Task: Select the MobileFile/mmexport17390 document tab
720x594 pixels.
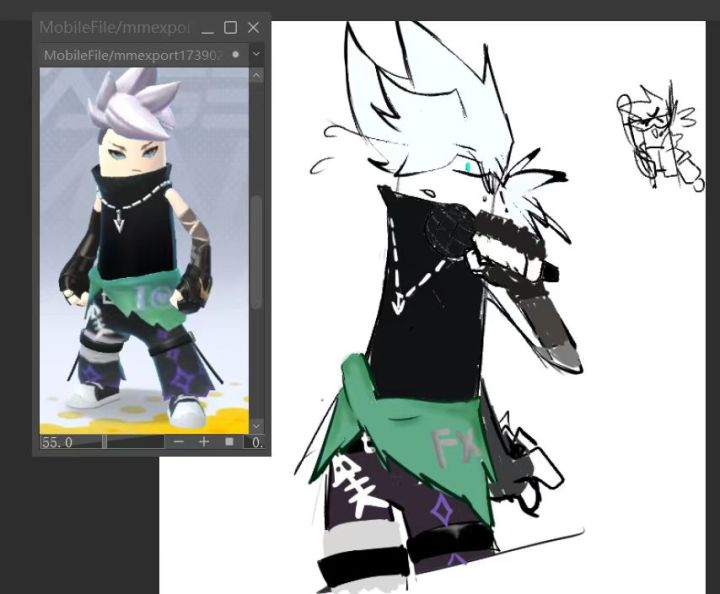Action: pos(144,55)
